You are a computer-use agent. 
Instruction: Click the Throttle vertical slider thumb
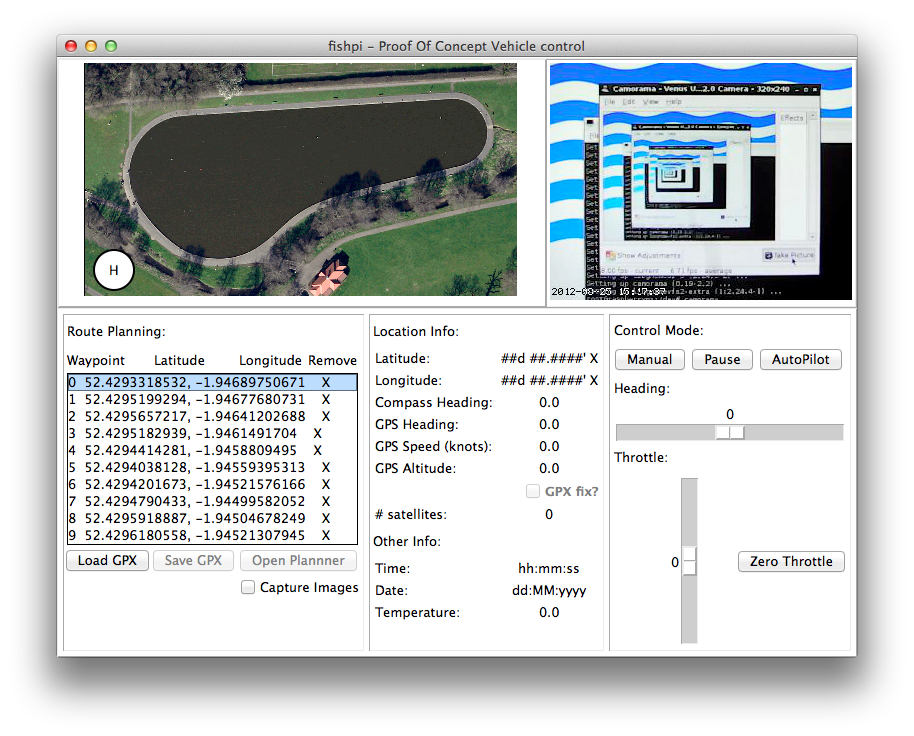pos(690,561)
